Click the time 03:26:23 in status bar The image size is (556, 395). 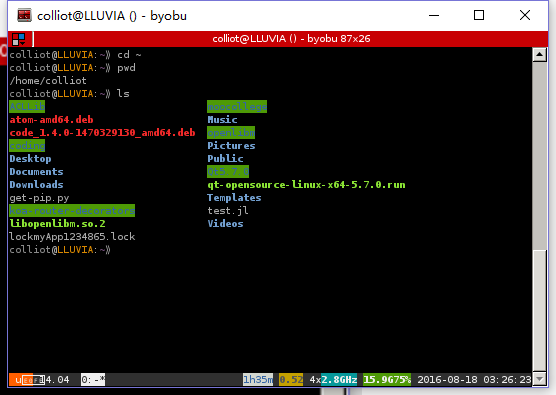click(507, 380)
